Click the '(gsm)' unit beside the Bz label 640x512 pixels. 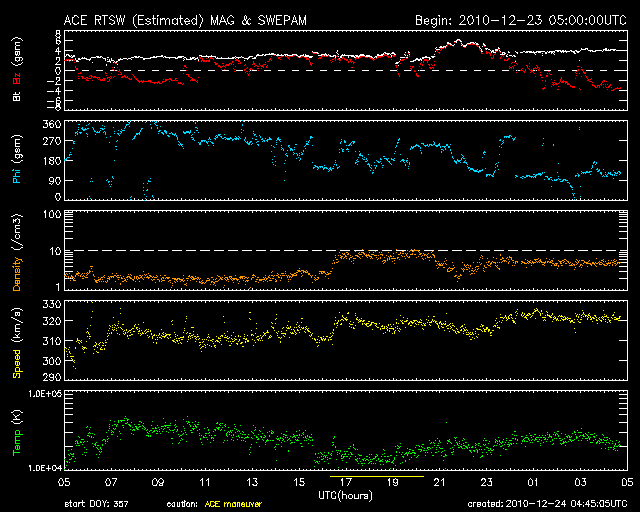[17, 53]
